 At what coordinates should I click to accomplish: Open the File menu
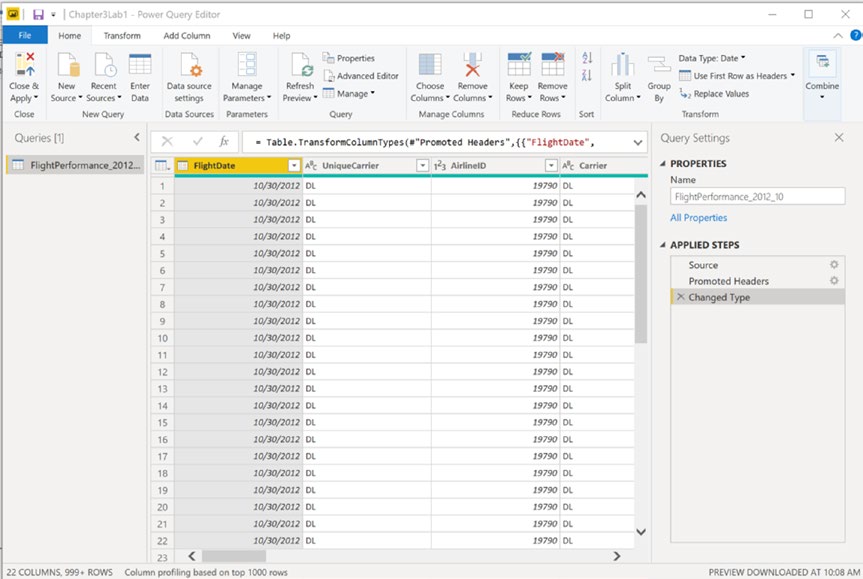25,35
